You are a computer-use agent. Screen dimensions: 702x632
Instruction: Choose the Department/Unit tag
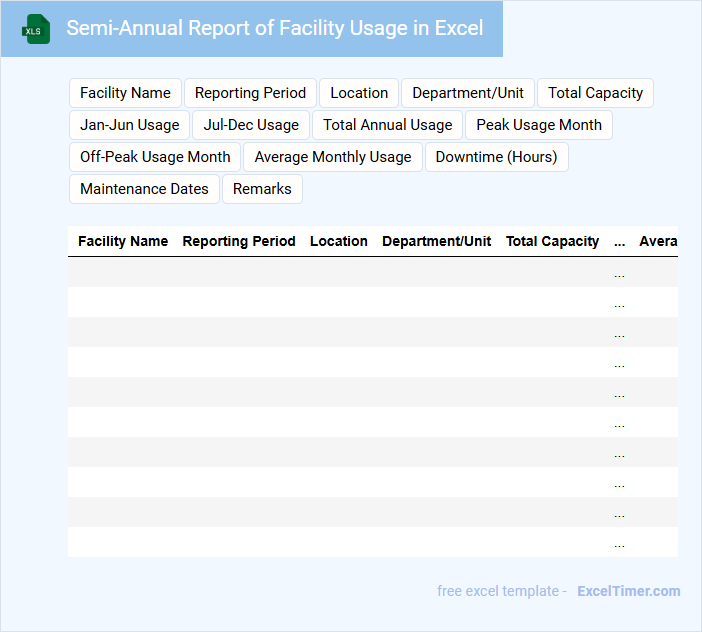pyautogui.click(x=468, y=93)
